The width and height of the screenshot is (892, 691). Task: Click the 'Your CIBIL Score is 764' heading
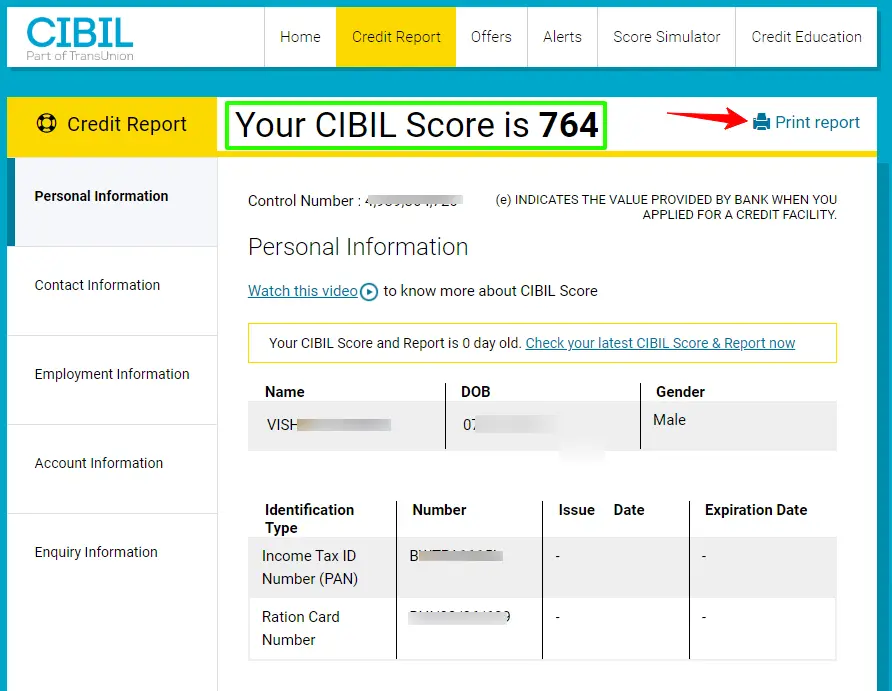coord(416,125)
